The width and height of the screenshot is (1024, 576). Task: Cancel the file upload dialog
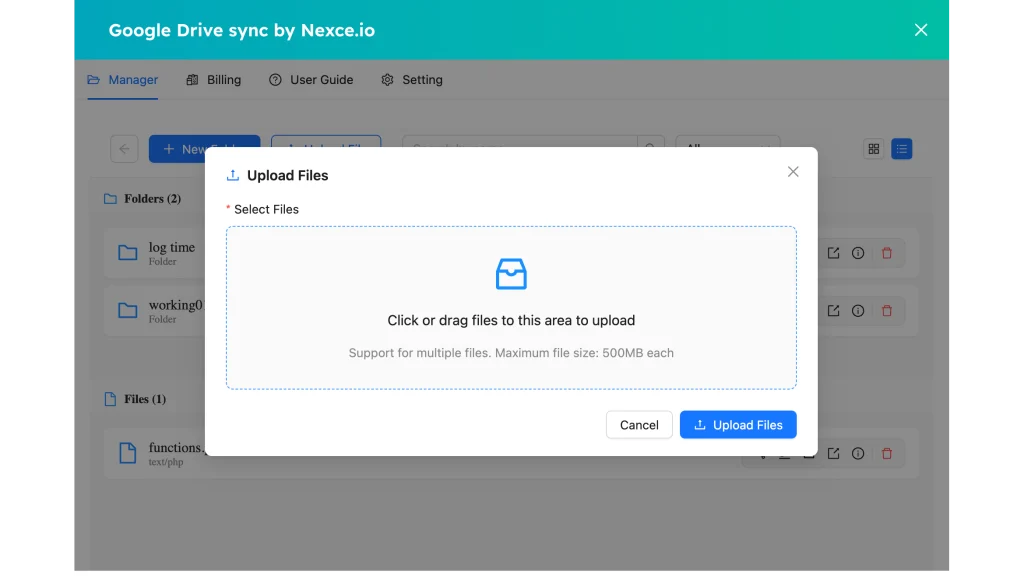point(639,425)
